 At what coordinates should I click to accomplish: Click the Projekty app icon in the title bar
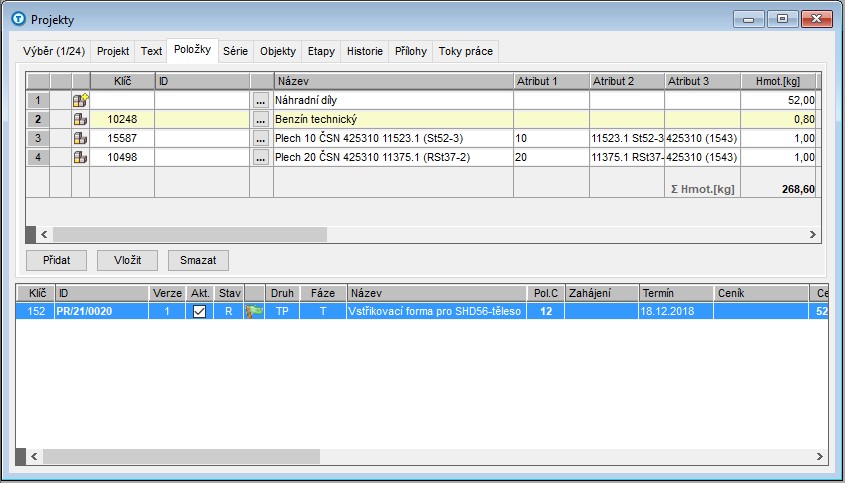click(x=19, y=19)
